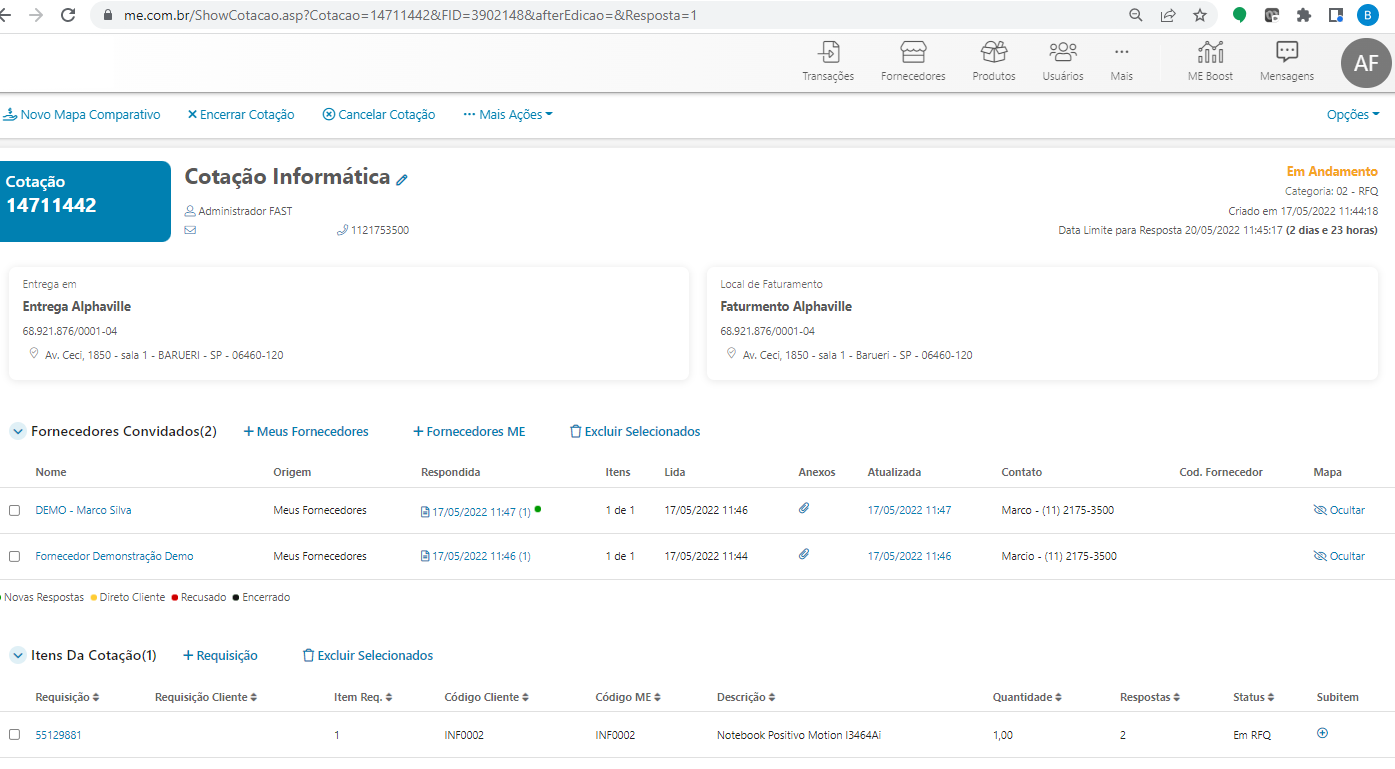The image size is (1395, 769).
Task: Open the browser extensions puzzle icon
Action: (1304, 15)
